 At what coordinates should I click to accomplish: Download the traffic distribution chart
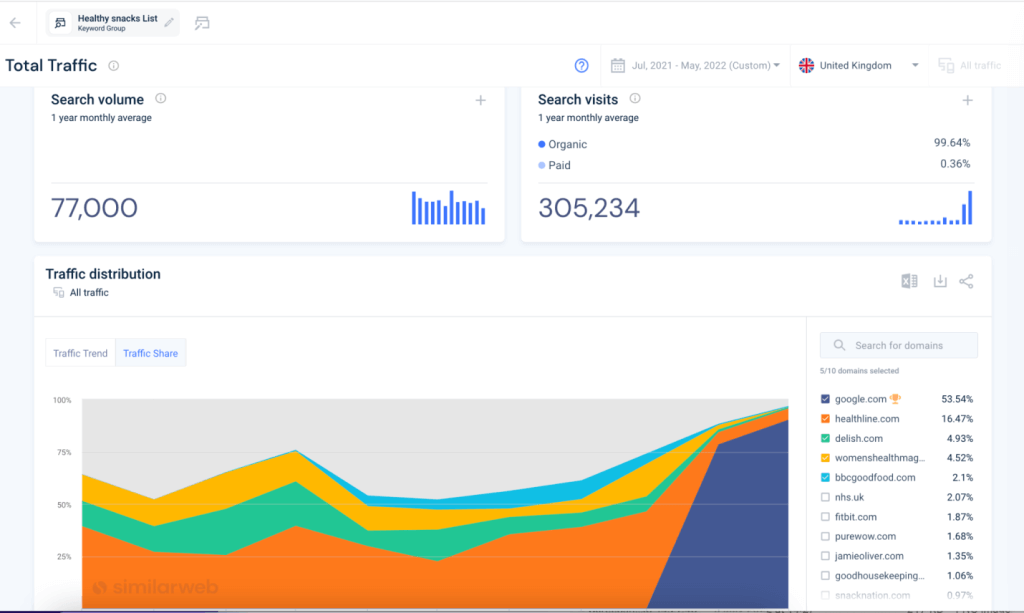pyautogui.click(x=940, y=281)
